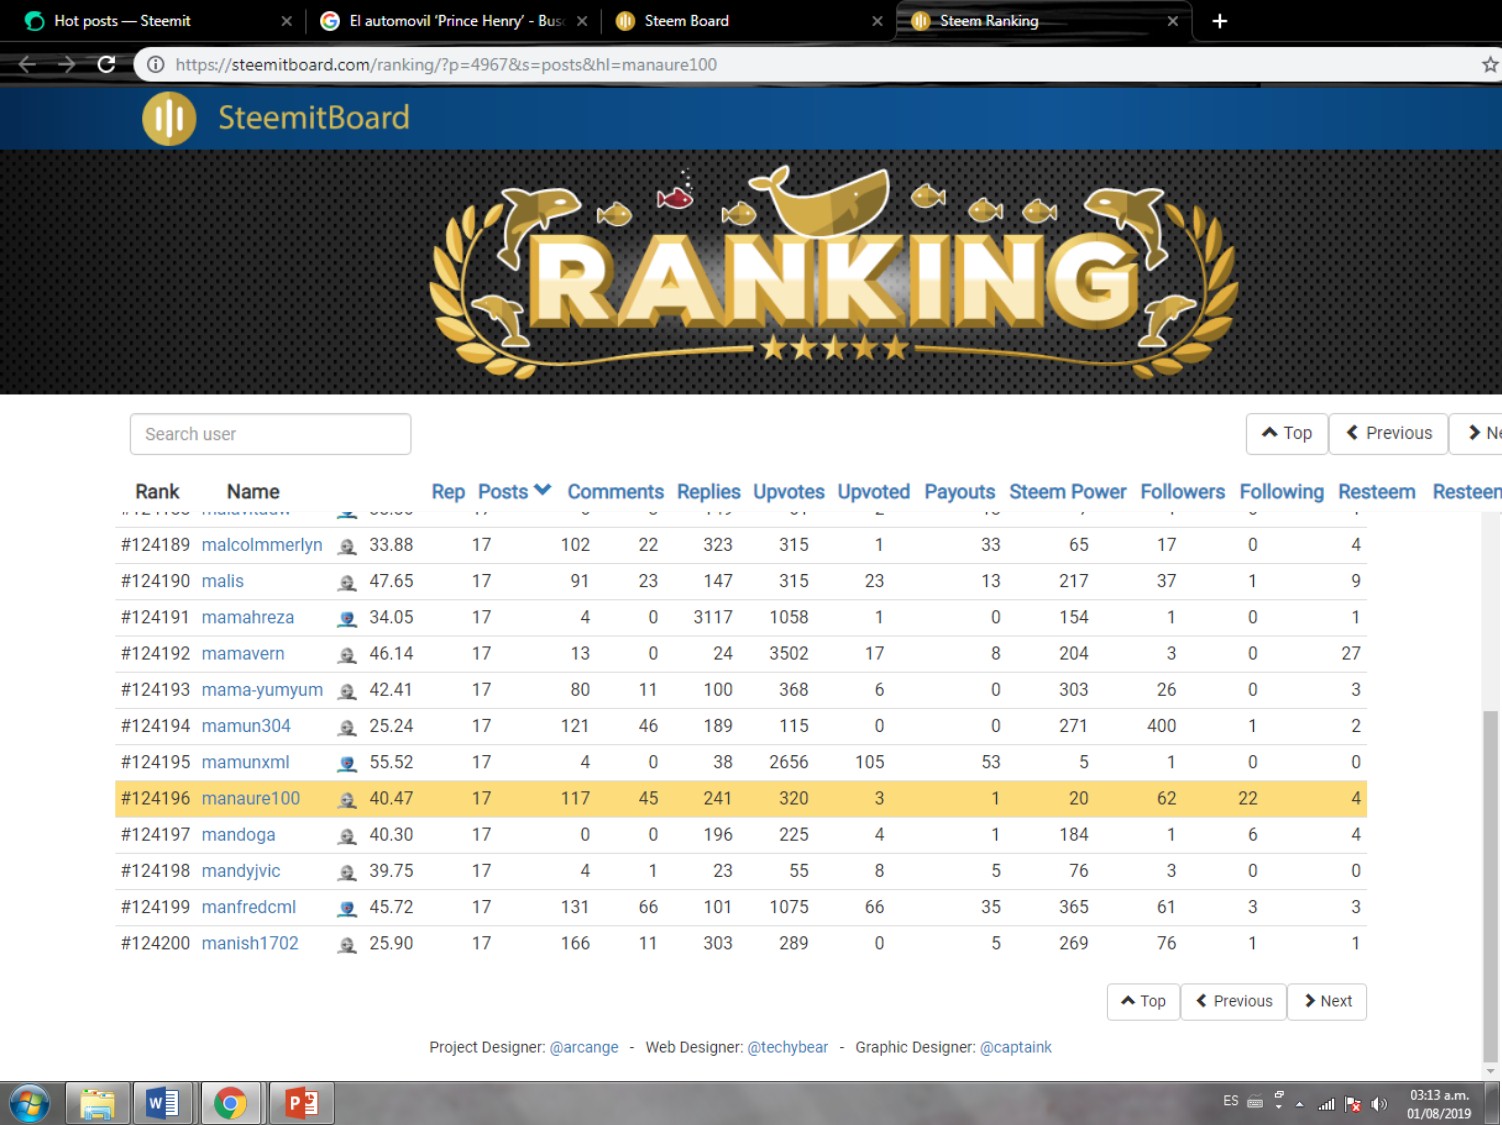1502x1125 pixels.
Task: Click the Search user input field
Action: (x=270, y=434)
